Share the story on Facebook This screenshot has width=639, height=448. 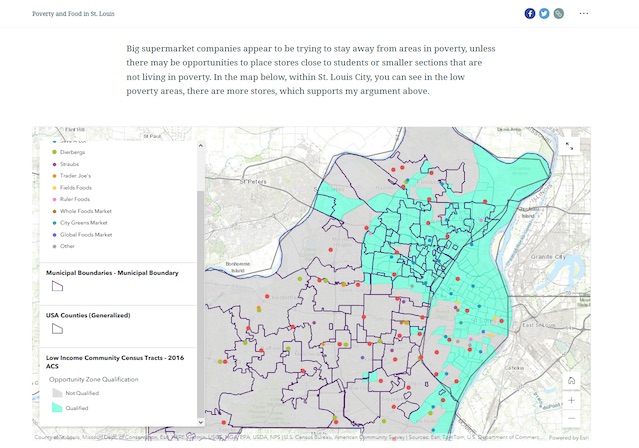pyautogui.click(x=529, y=13)
